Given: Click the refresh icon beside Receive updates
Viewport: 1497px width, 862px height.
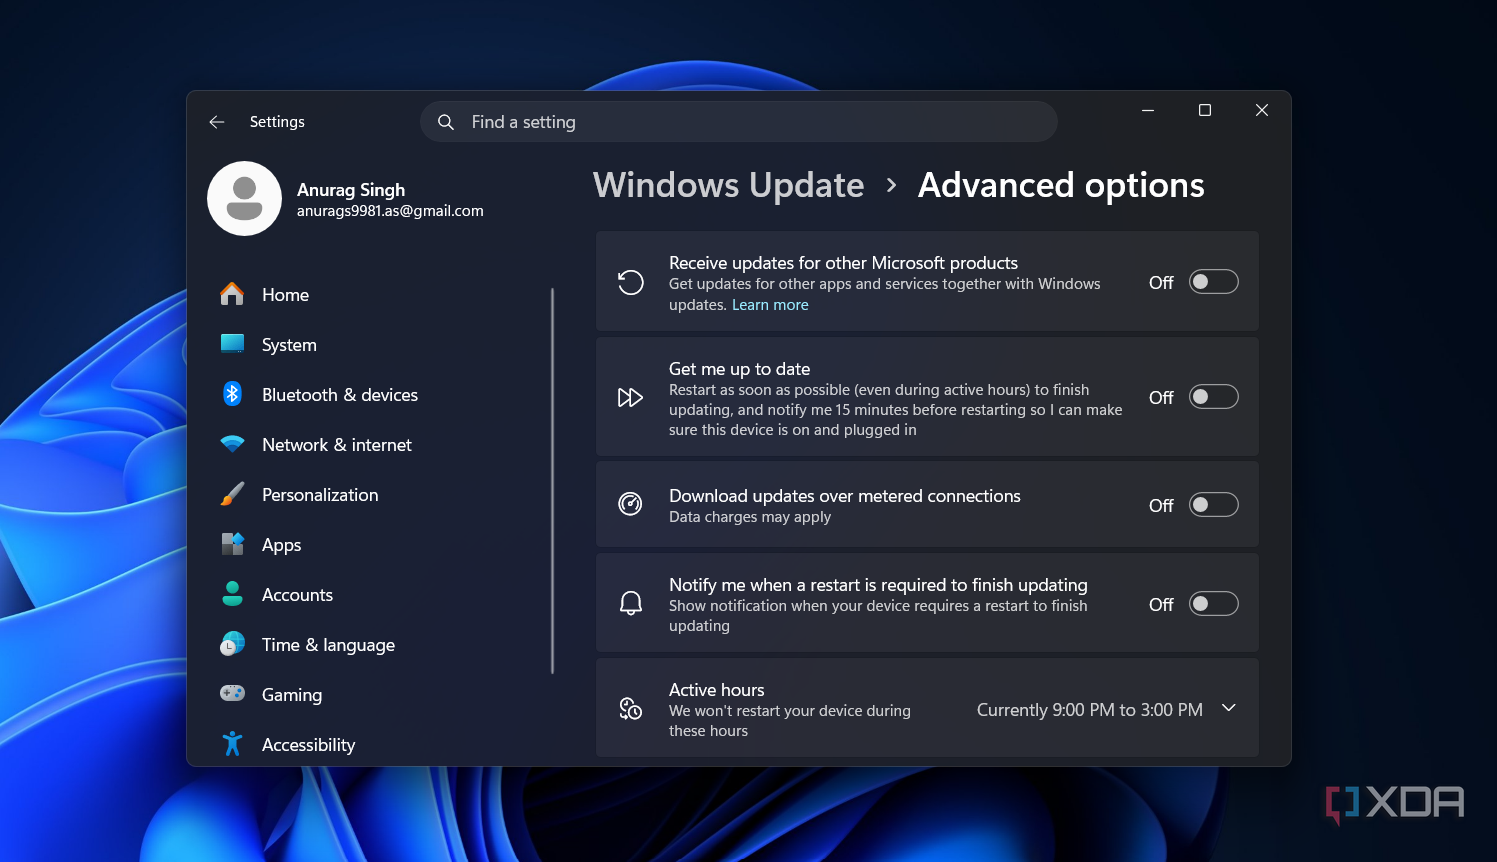Looking at the screenshot, I should (x=630, y=283).
